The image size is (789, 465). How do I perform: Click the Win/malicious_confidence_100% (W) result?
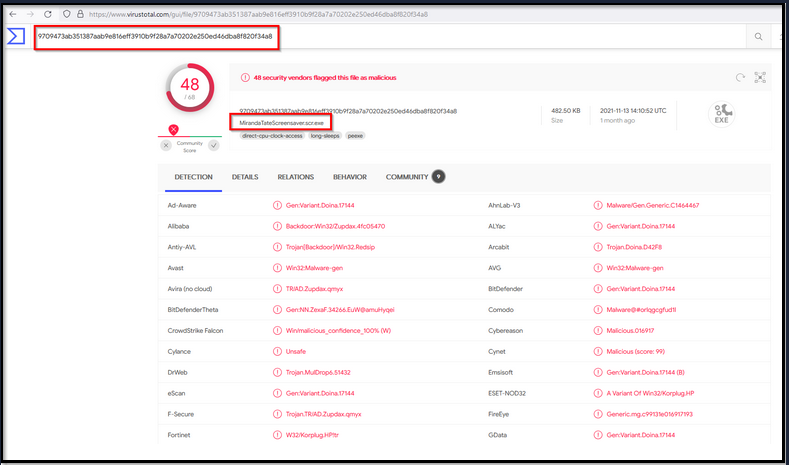338,331
